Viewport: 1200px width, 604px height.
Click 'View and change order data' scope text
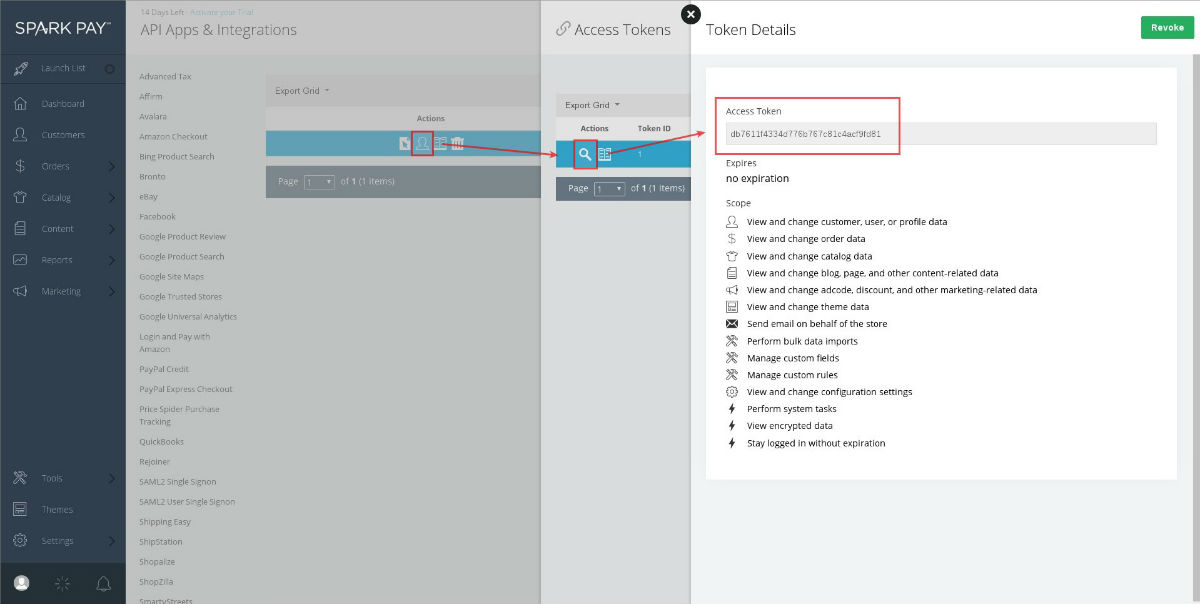(806, 239)
